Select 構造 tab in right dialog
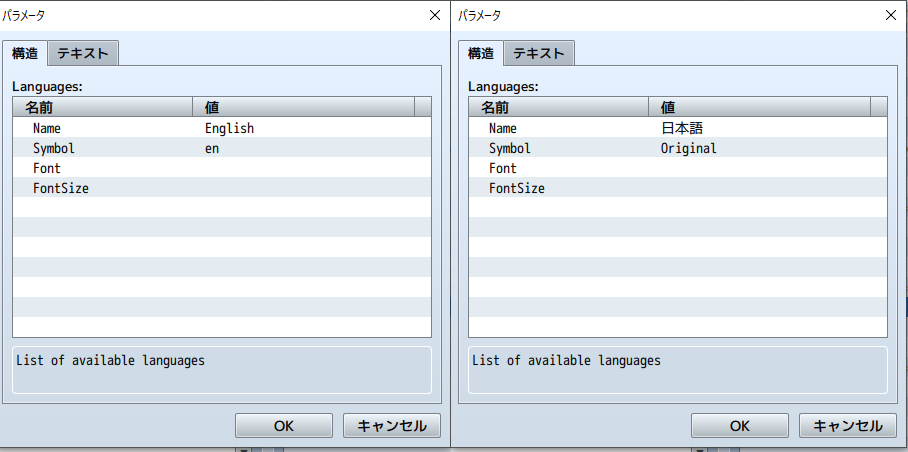Viewport: 908px width, 452px height. [481, 53]
